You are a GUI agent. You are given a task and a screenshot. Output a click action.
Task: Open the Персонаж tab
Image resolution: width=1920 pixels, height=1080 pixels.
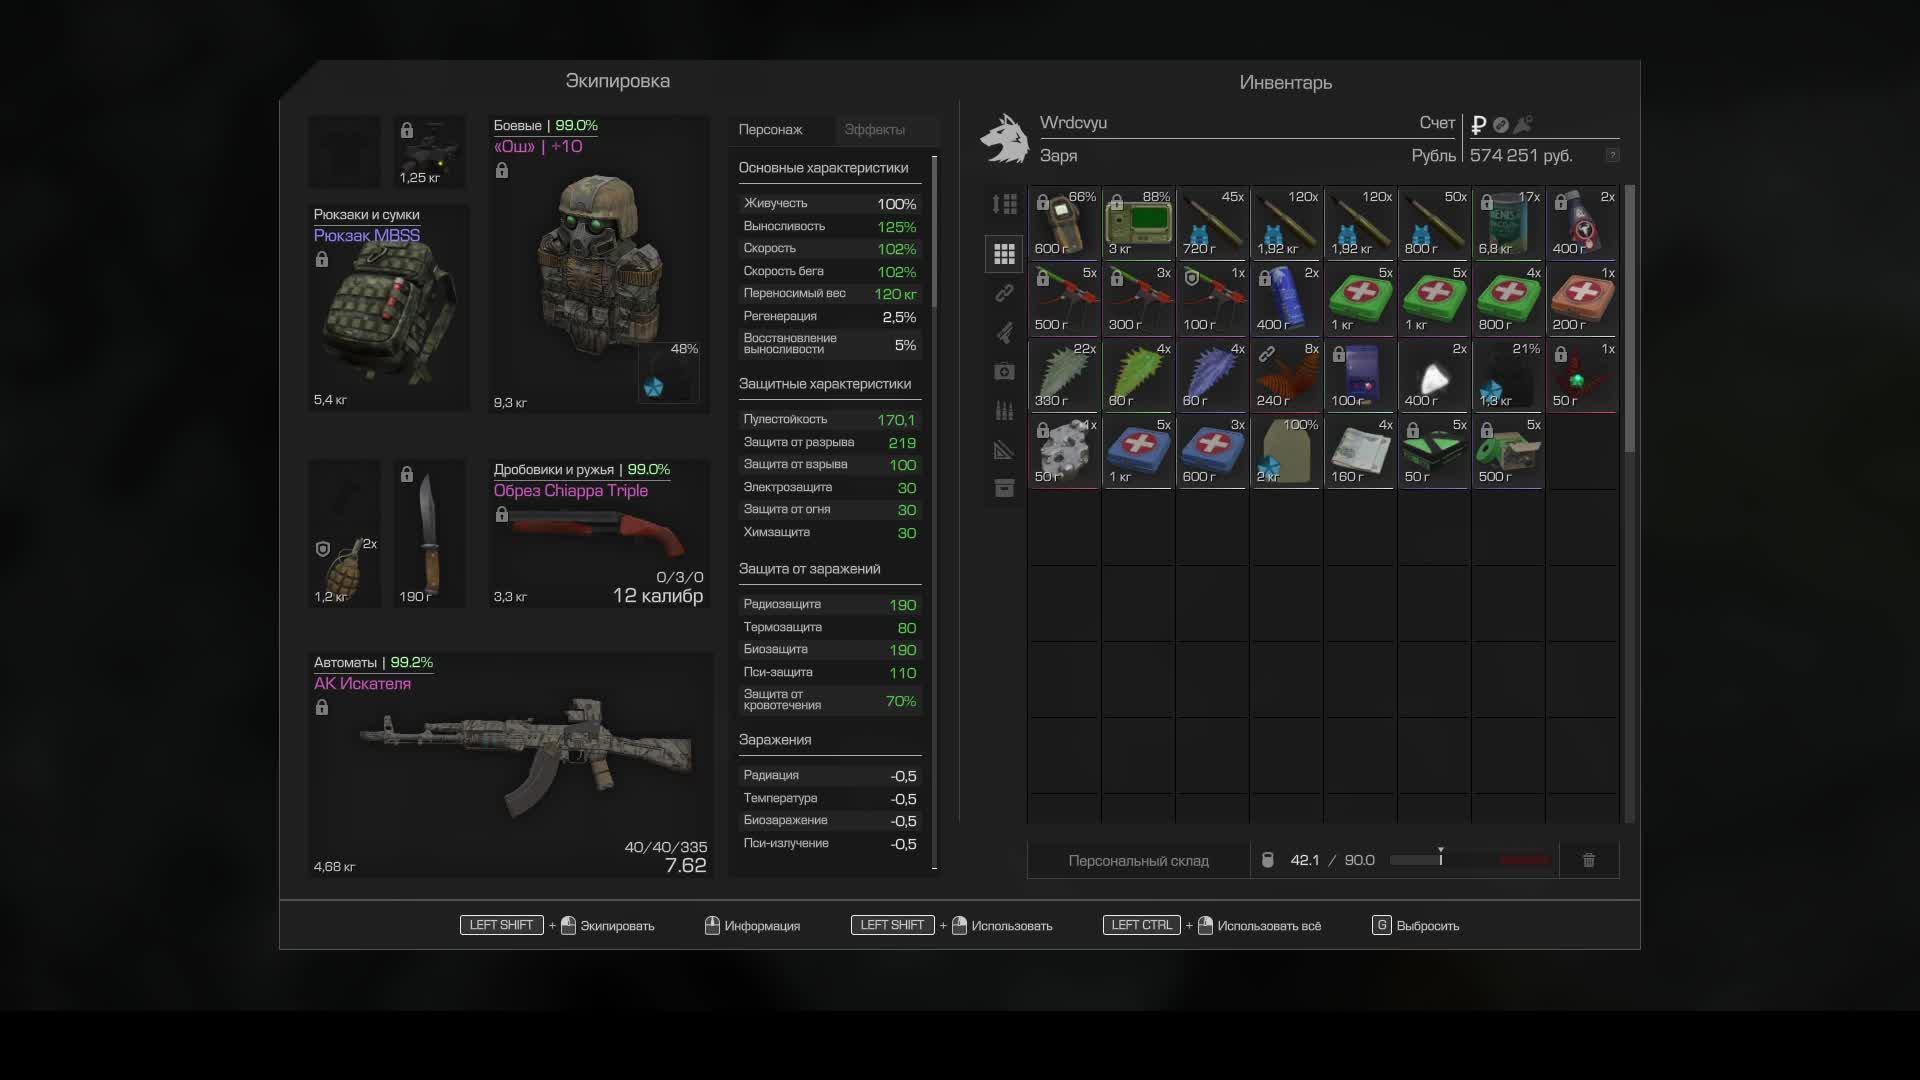(x=770, y=130)
